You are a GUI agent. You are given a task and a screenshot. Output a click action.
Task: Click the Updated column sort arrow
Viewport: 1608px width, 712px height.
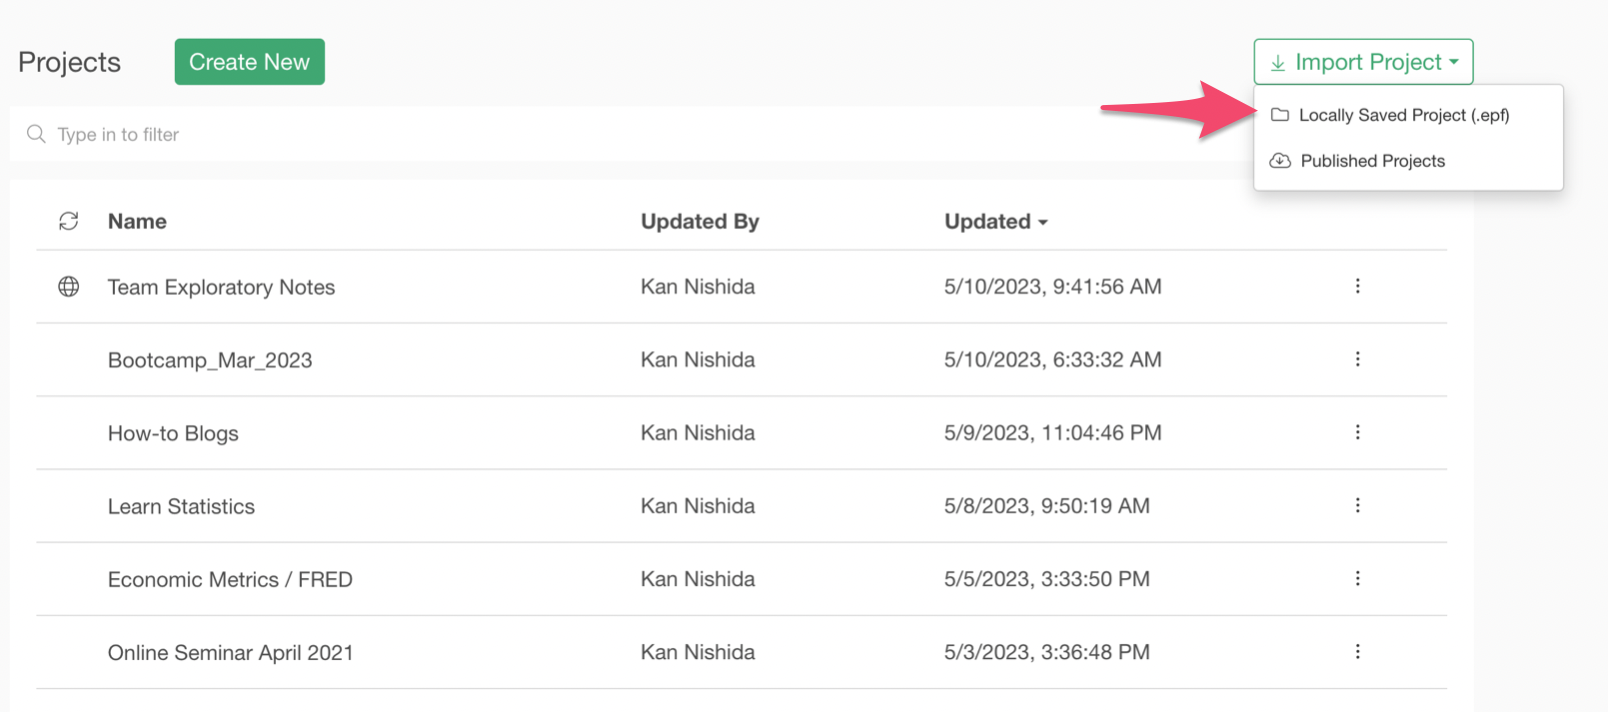[1043, 222]
